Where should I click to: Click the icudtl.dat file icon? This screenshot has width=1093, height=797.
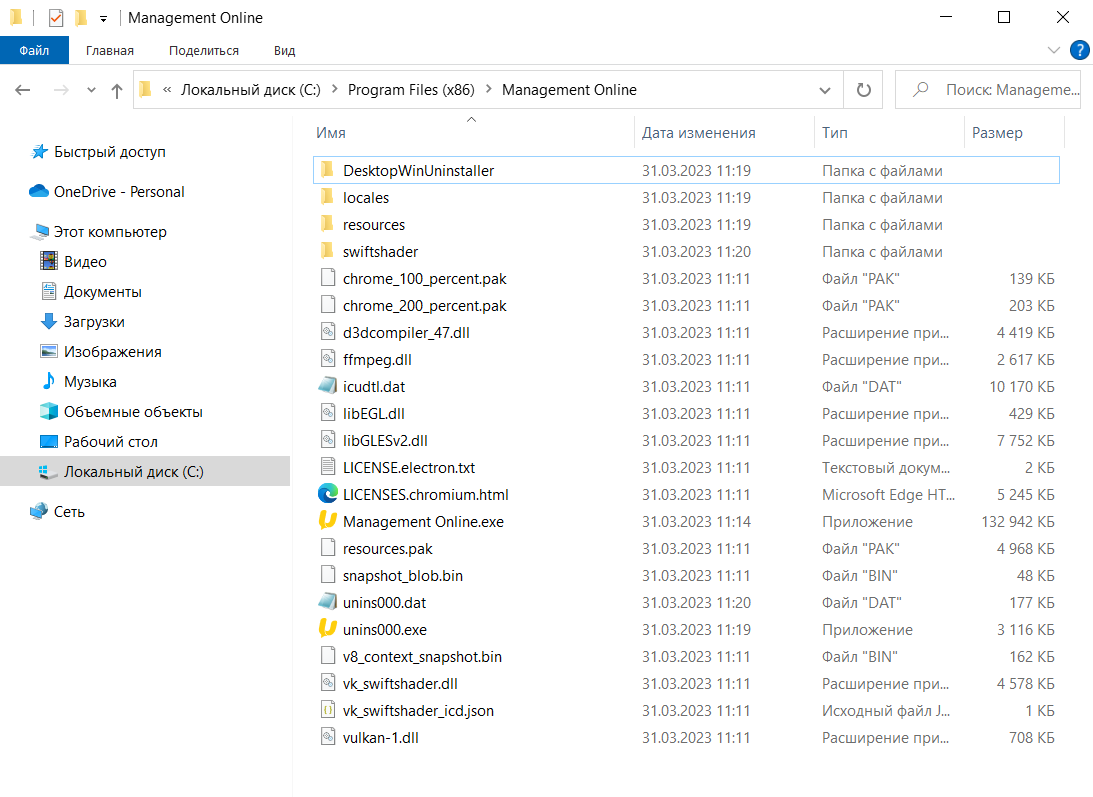tap(328, 386)
